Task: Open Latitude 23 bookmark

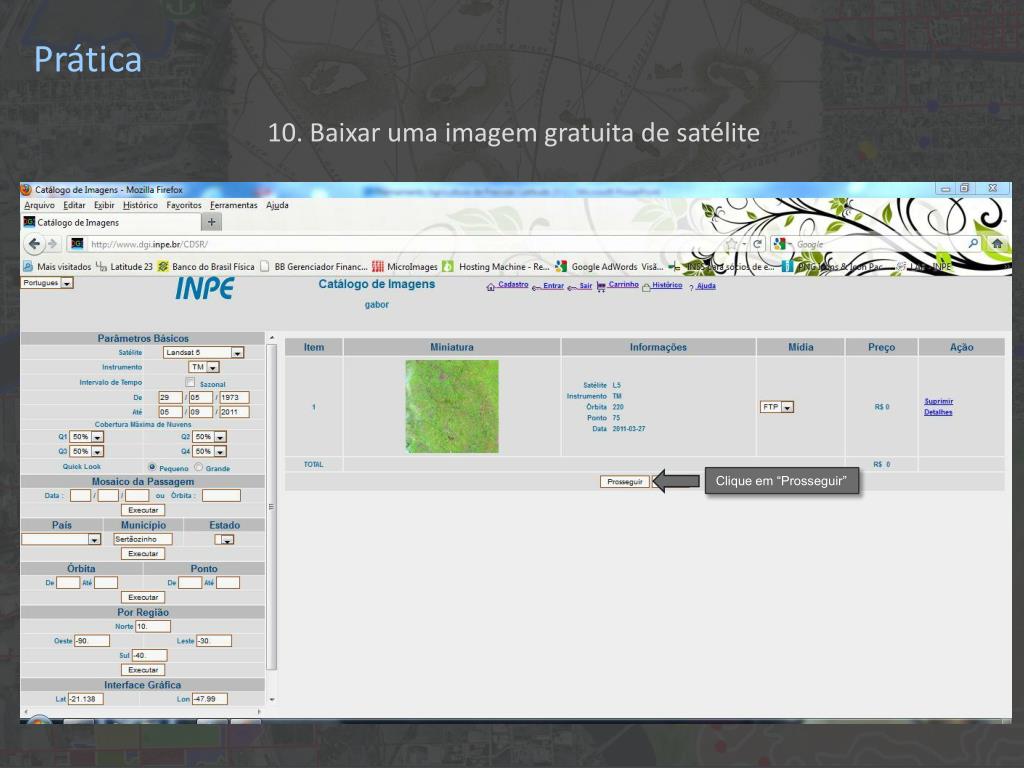Action: [124, 266]
